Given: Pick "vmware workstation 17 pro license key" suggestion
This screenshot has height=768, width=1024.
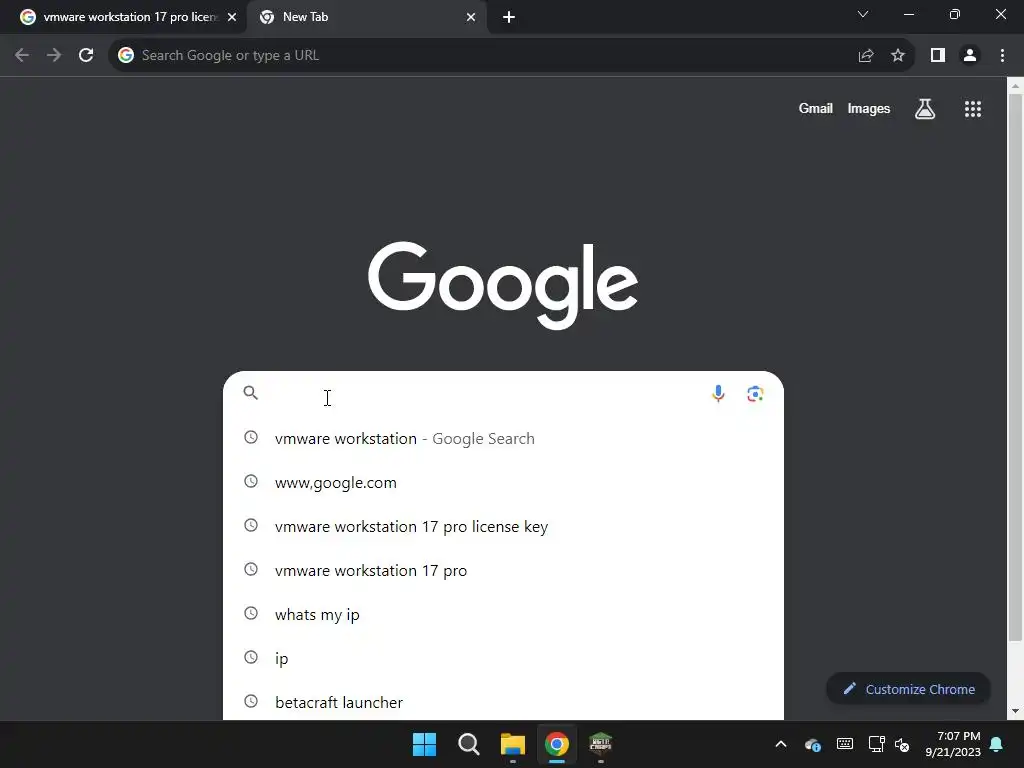Looking at the screenshot, I should coord(503,526).
